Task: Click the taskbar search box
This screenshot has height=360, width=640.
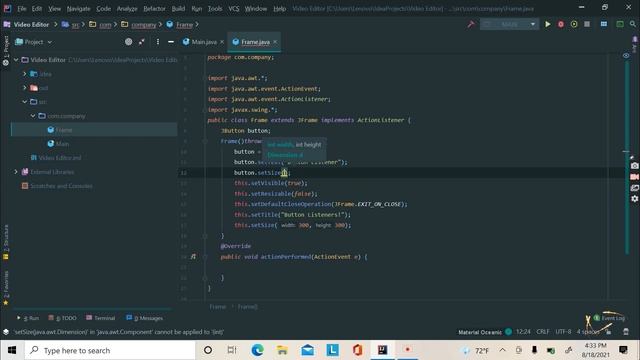Action: [110, 350]
